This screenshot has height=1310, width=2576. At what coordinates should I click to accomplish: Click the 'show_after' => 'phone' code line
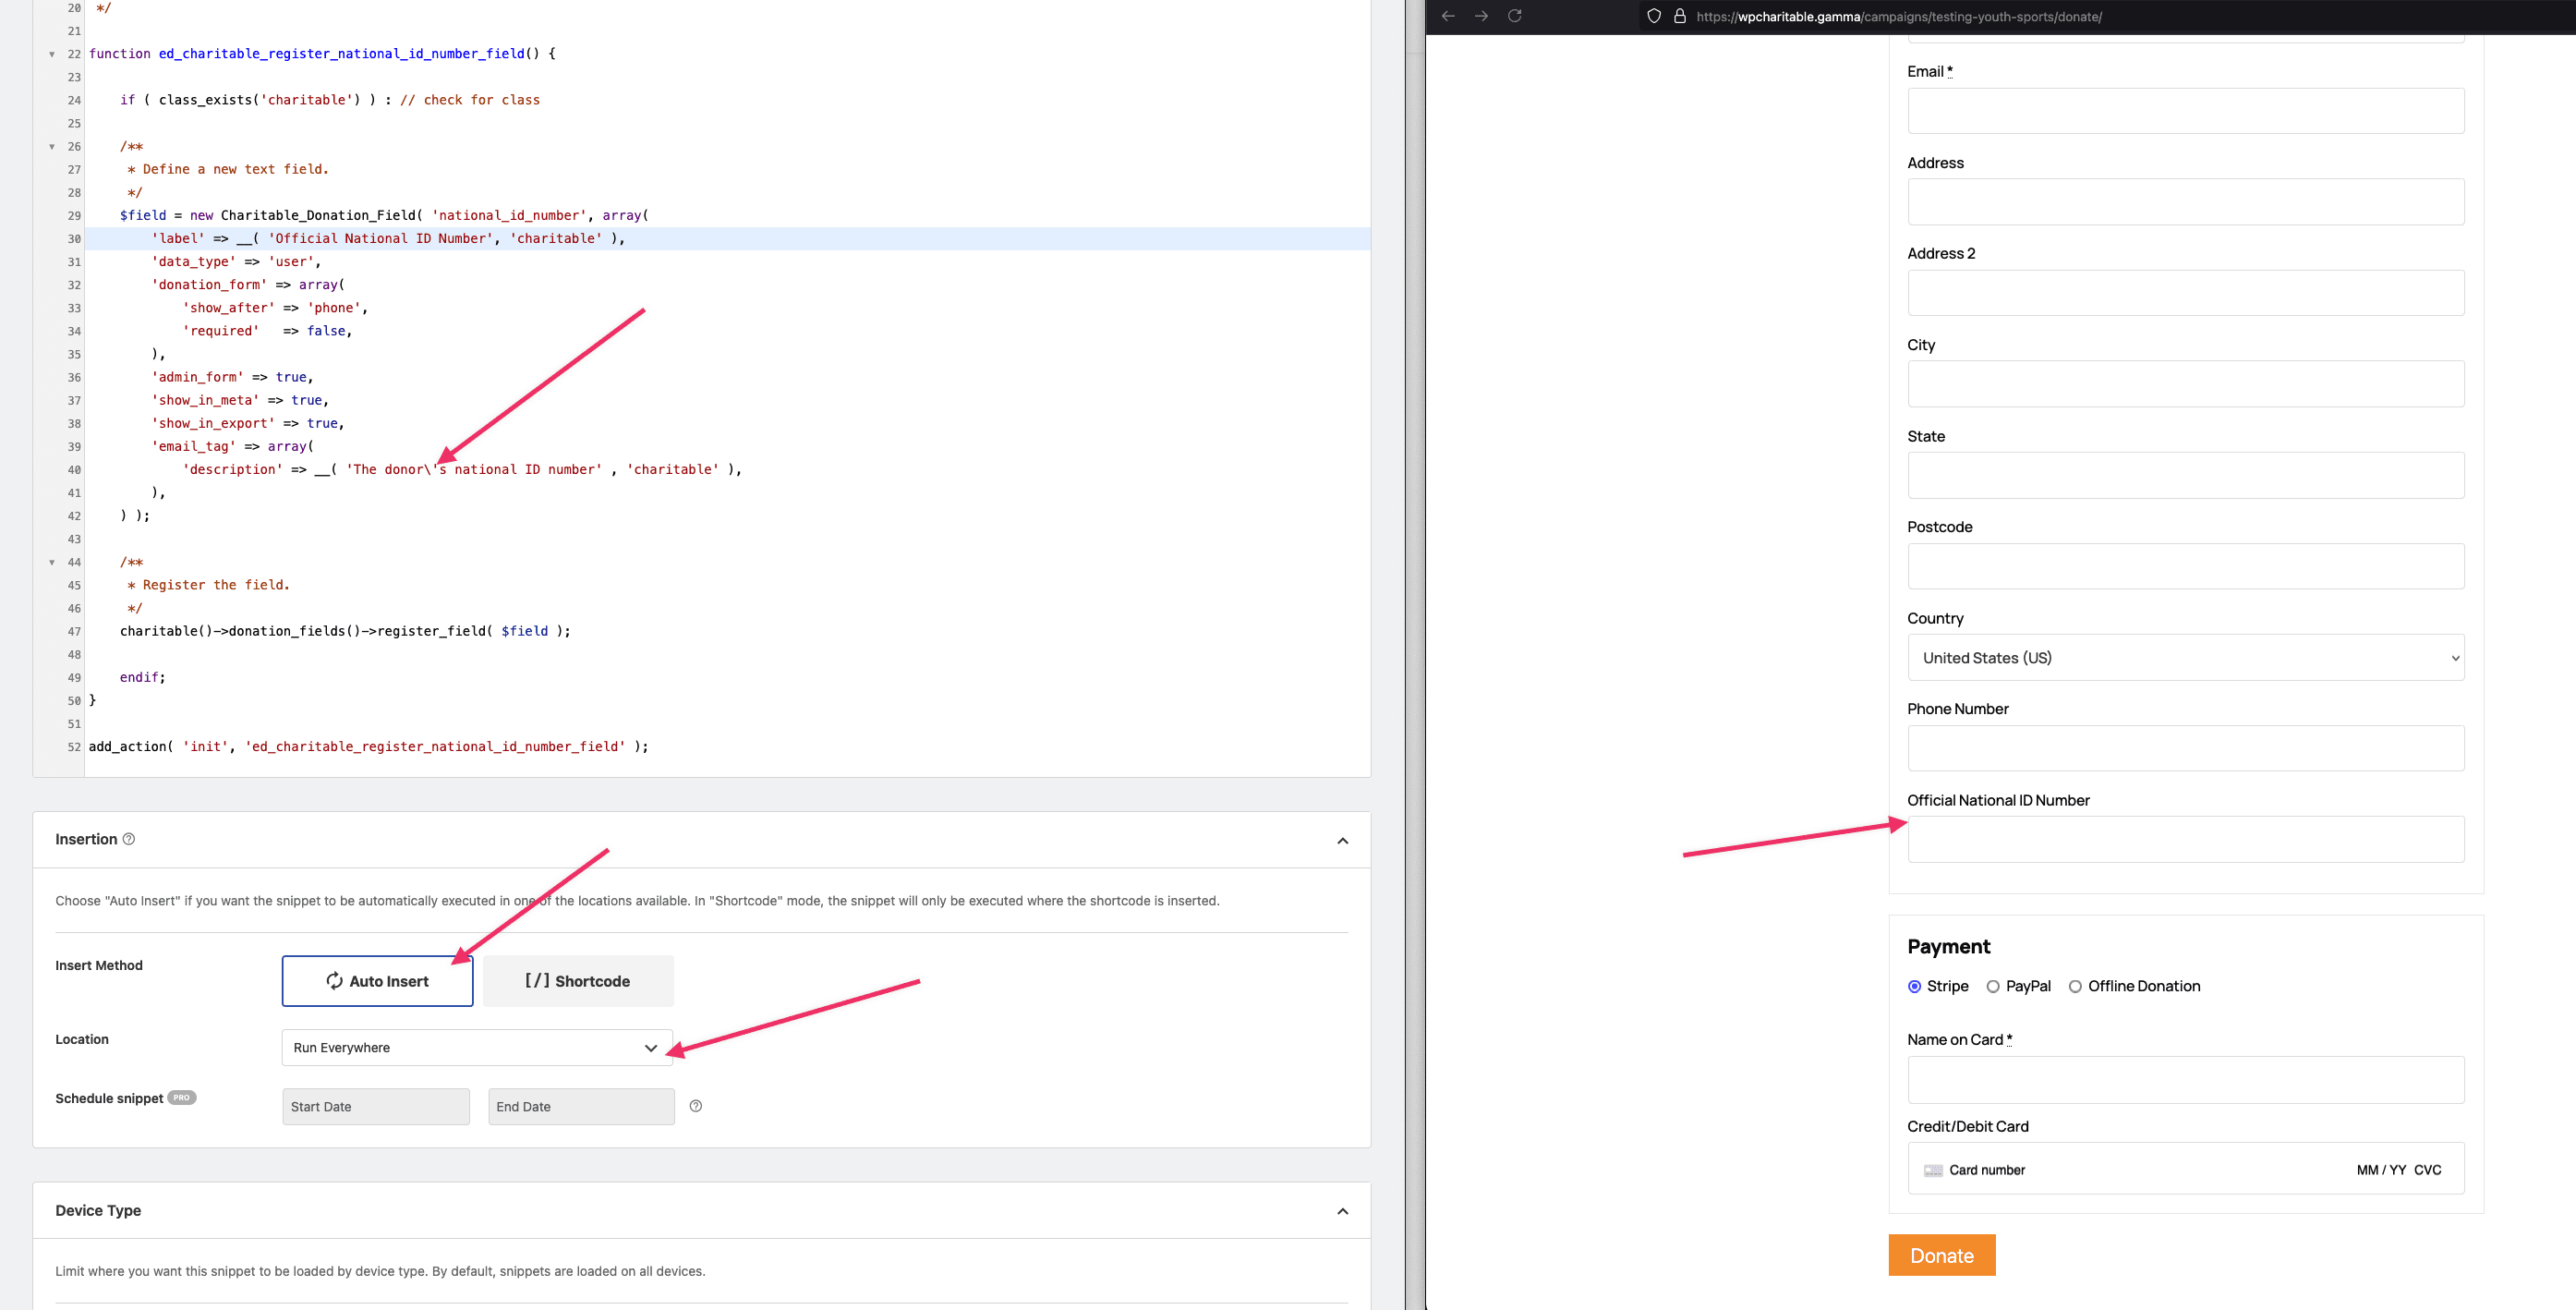point(275,308)
